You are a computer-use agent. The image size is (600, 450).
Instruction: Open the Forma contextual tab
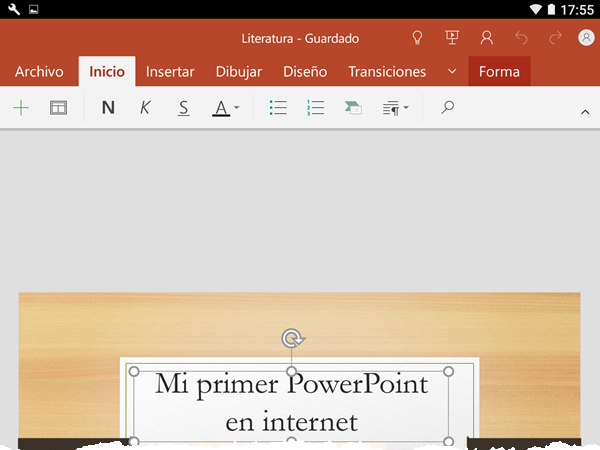(x=499, y=72)
